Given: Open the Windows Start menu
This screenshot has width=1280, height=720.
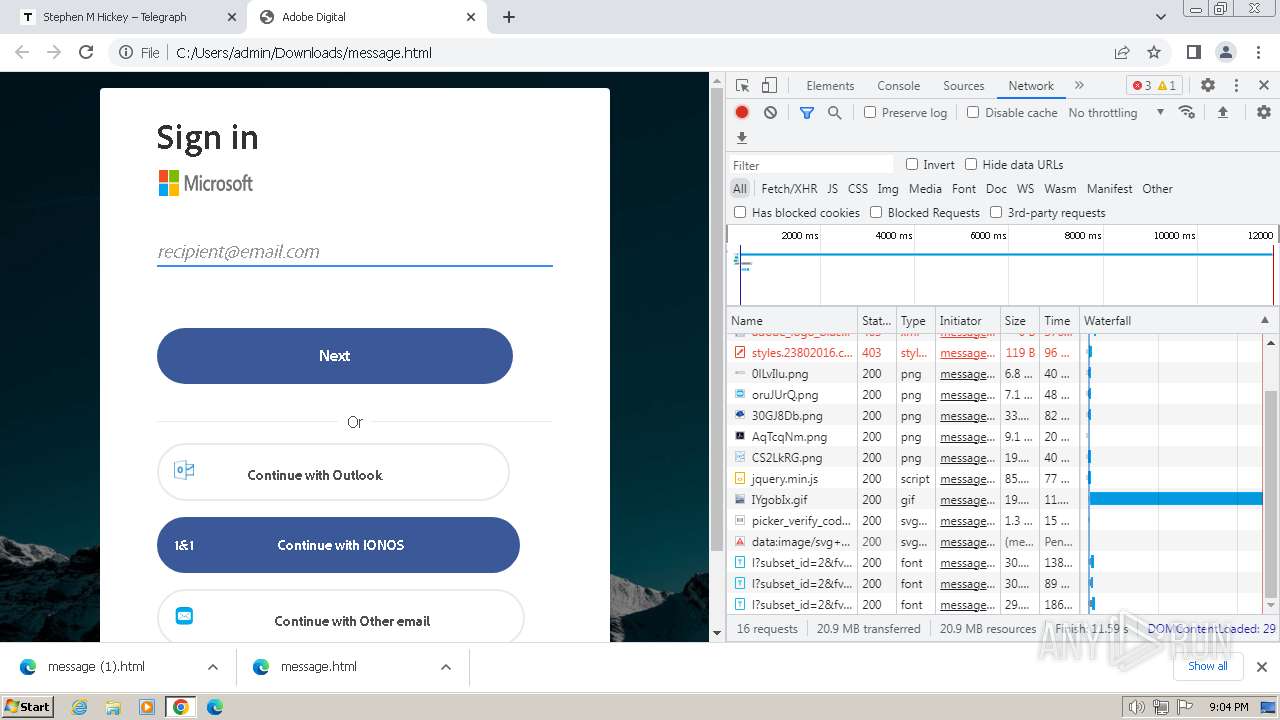Looking at the screenshot, I should tap(27, 707).
